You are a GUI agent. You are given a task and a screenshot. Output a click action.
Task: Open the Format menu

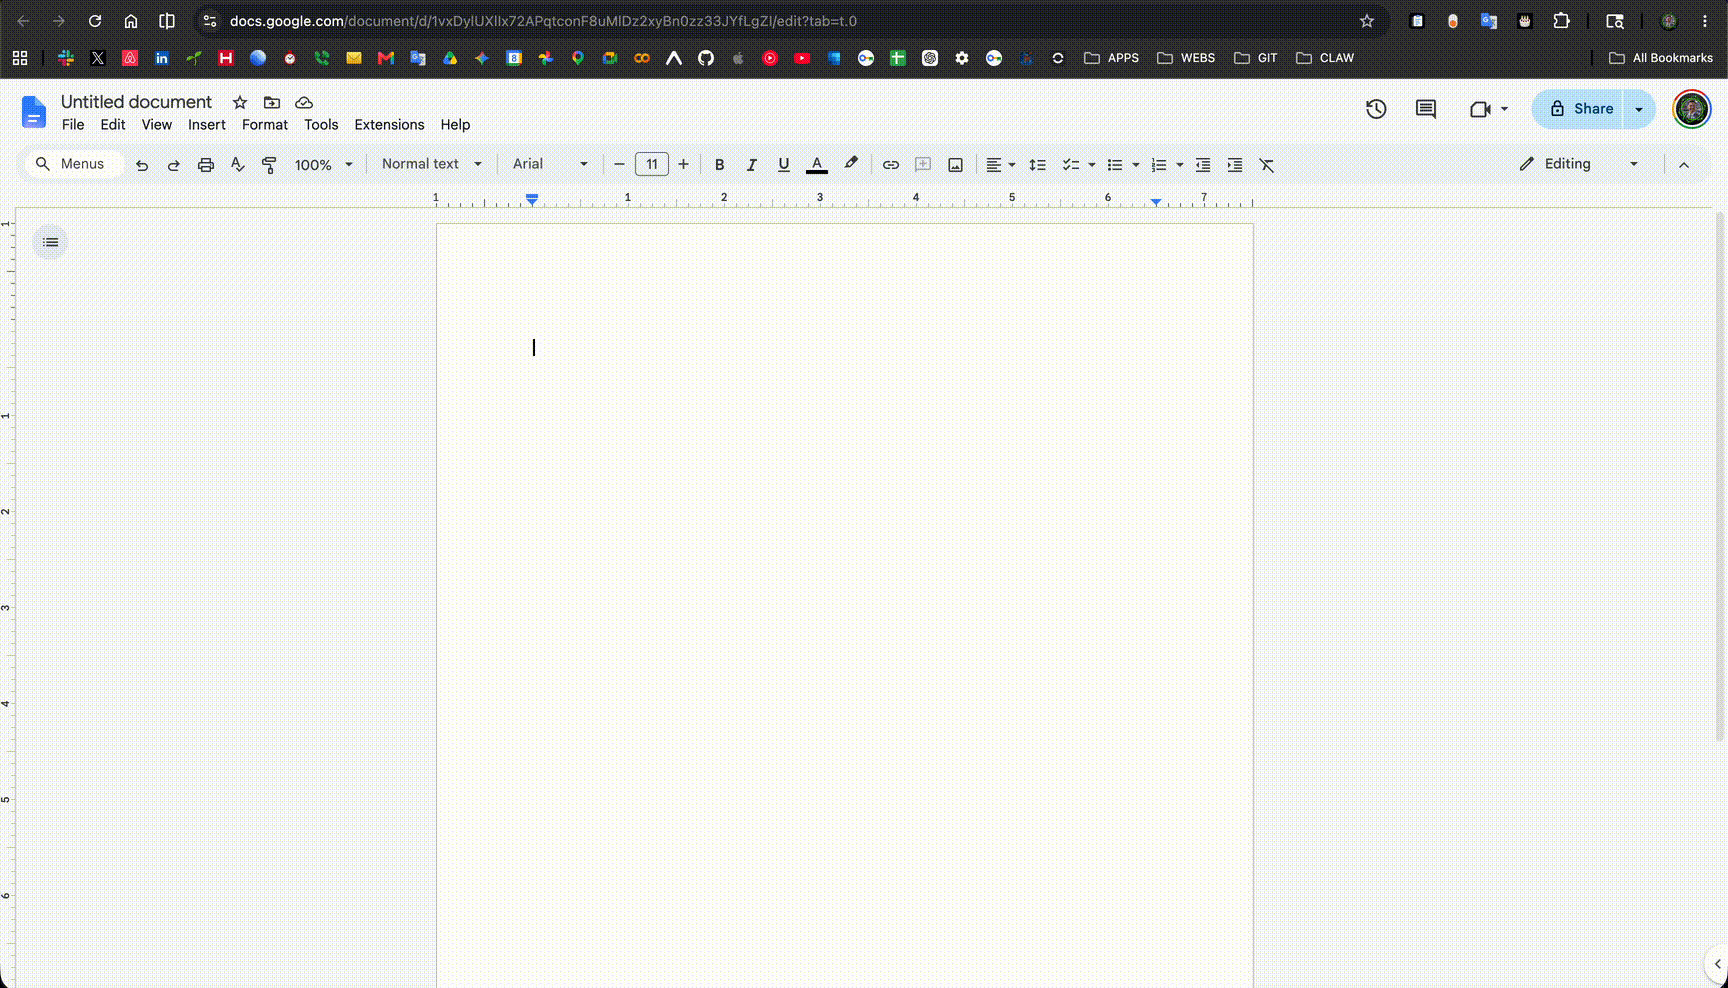click(x=265, y=125)
